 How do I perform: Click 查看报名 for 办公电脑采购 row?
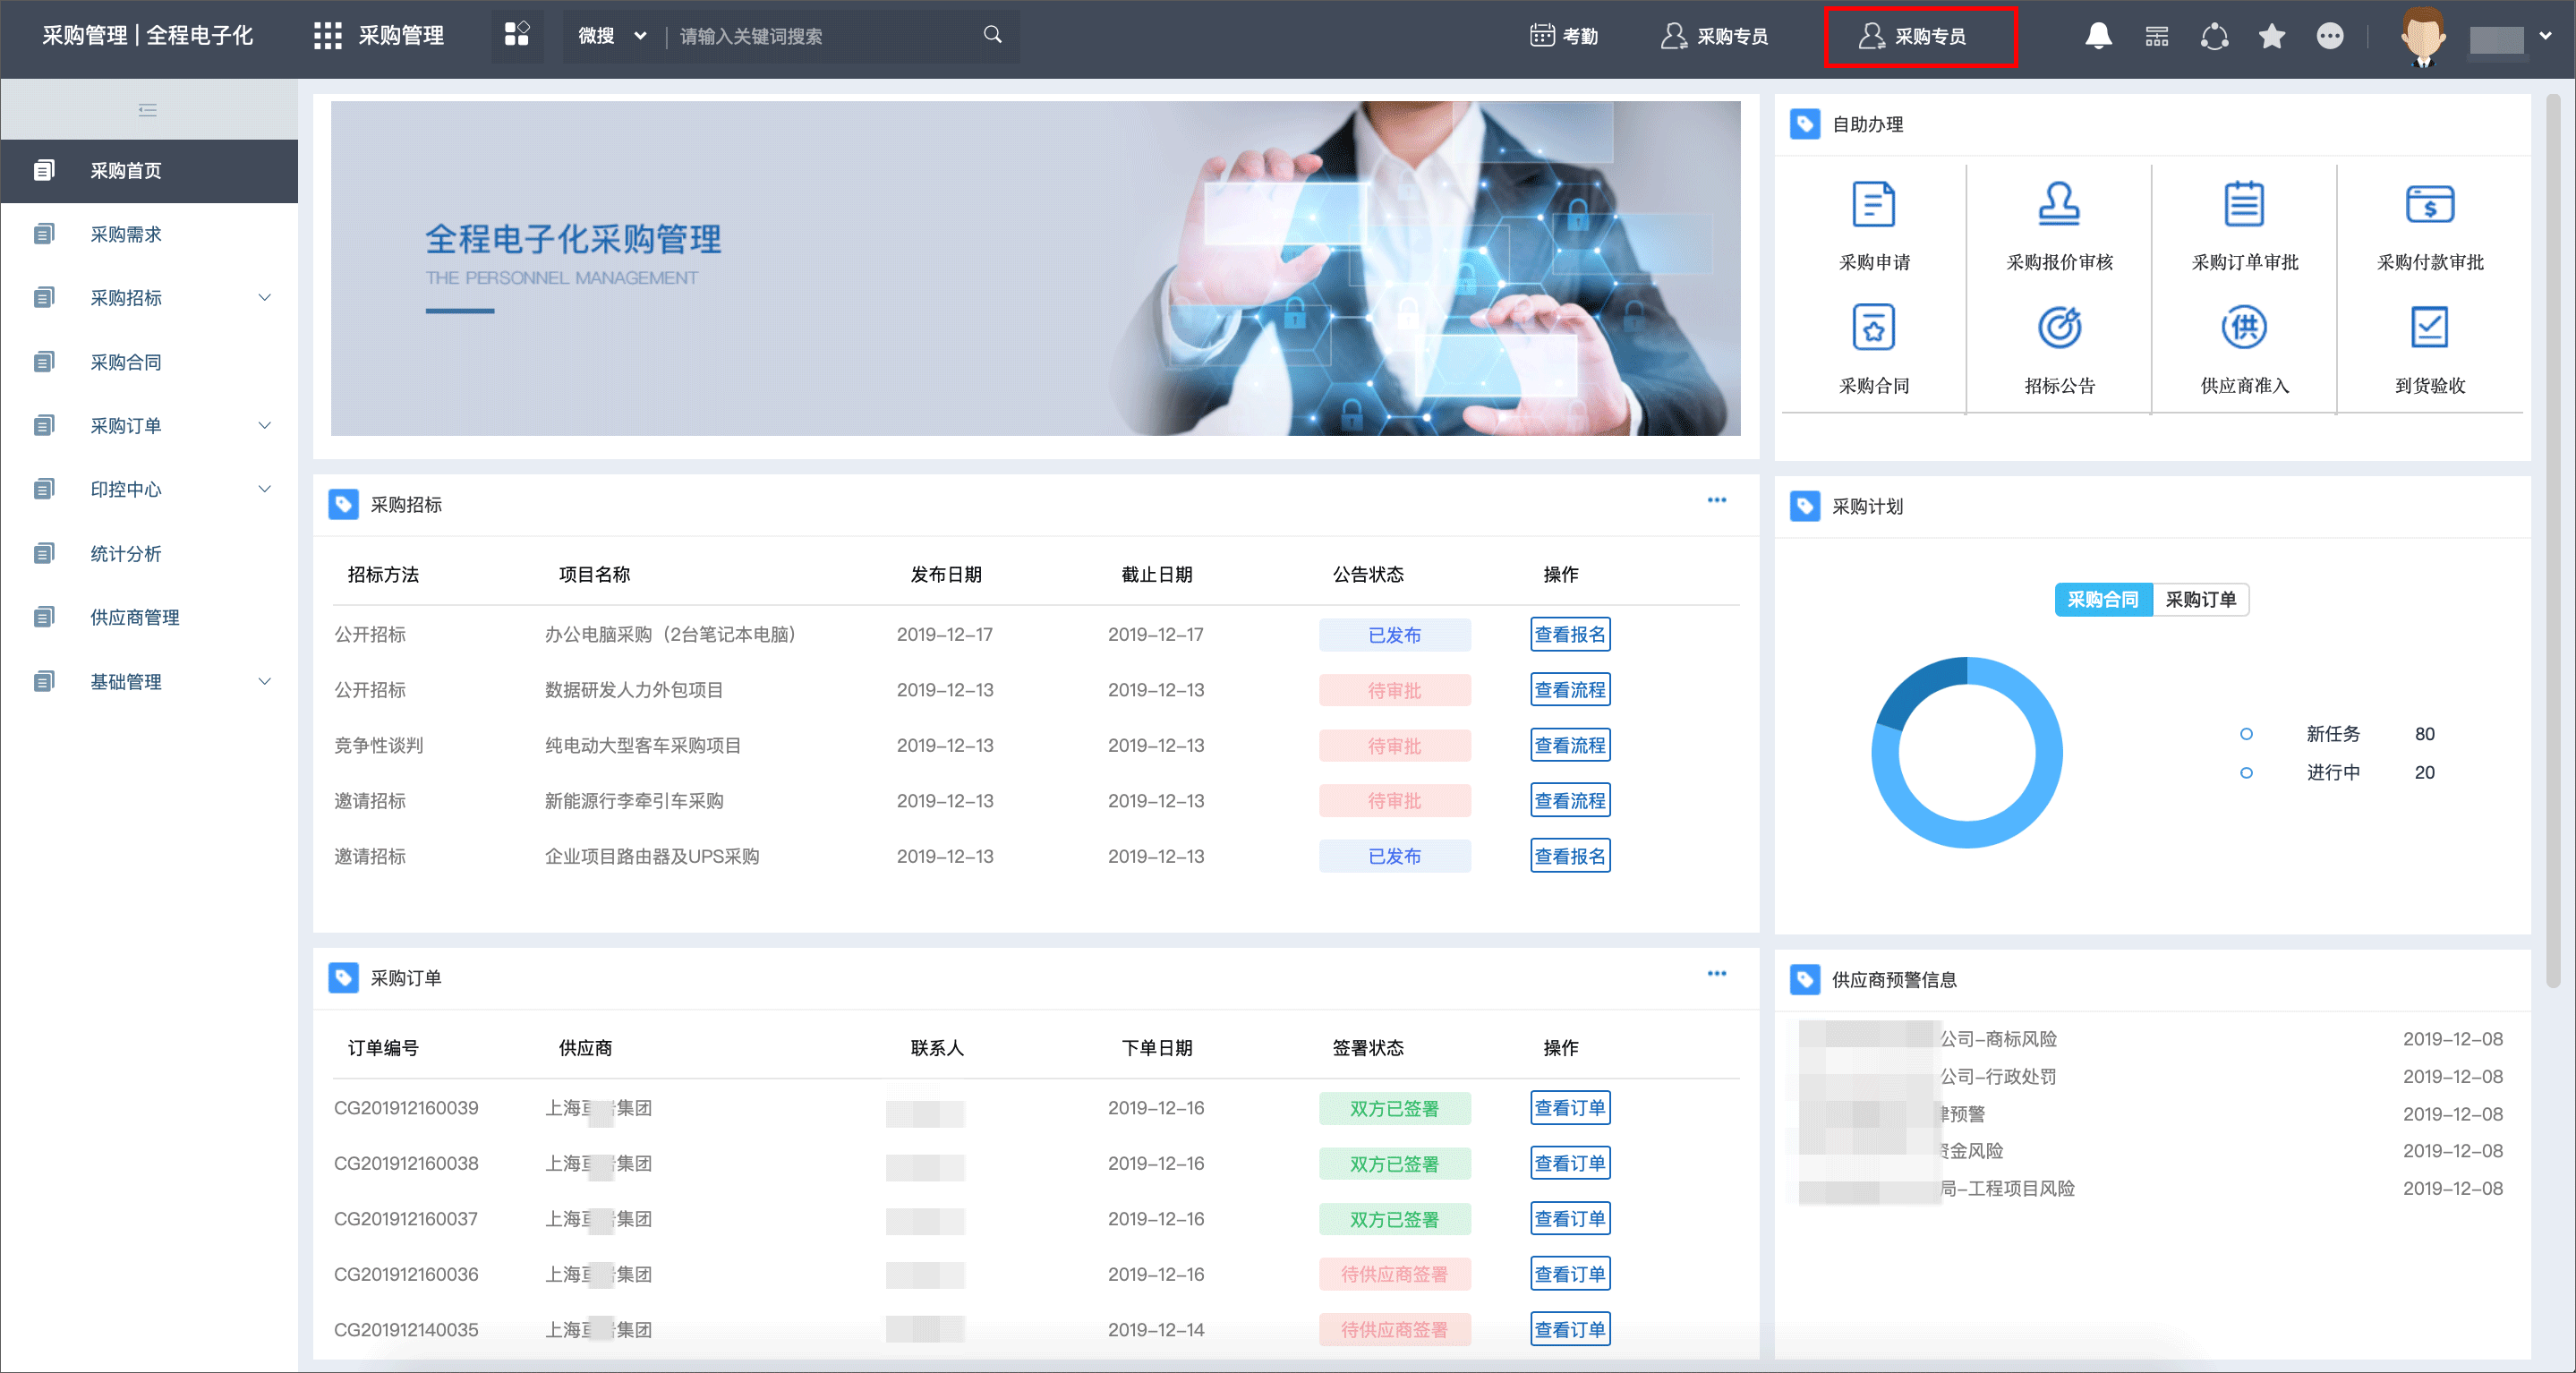click(x=1569, y=635)
